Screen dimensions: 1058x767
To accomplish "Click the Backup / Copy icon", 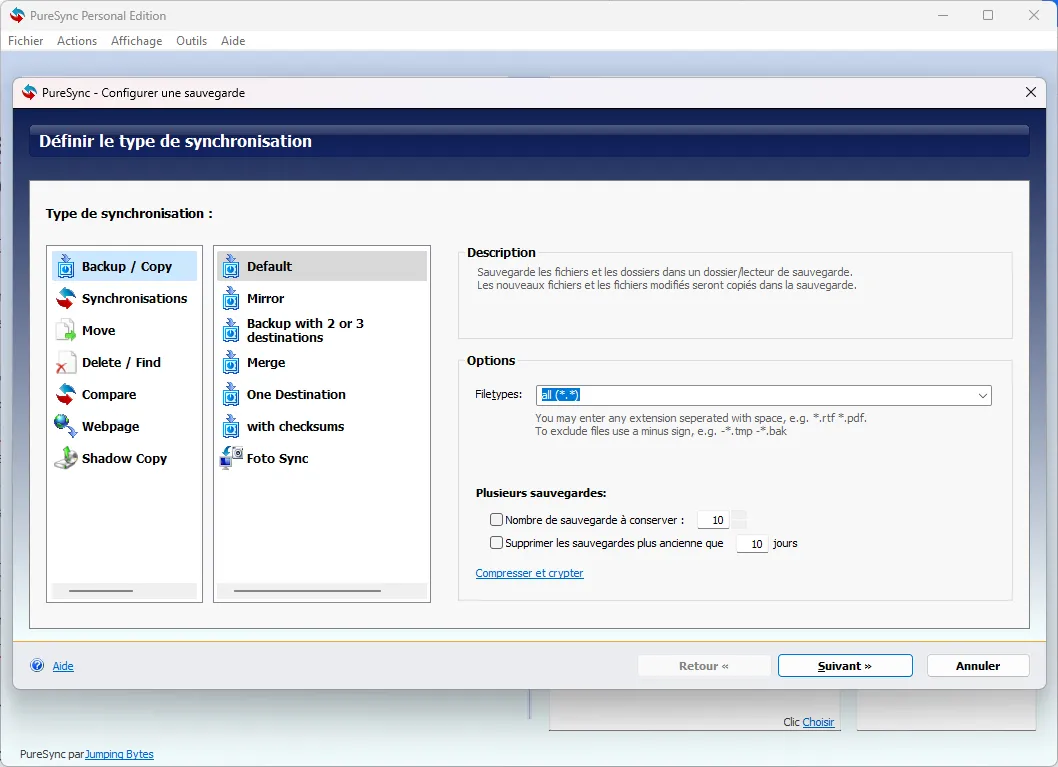I will [65, 266].
